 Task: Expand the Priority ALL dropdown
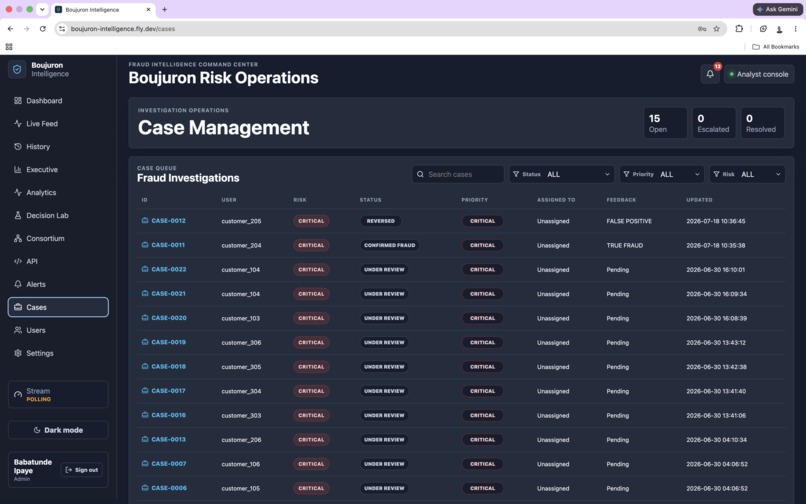[662, 174]
